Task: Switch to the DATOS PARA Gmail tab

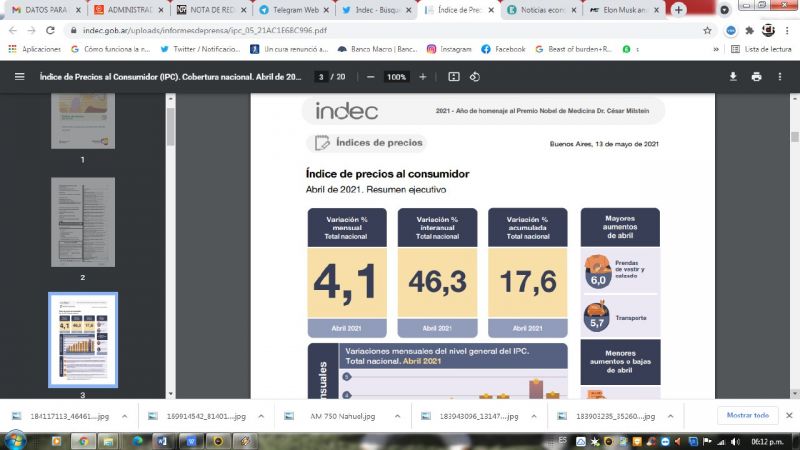Action: click(46, 10)
